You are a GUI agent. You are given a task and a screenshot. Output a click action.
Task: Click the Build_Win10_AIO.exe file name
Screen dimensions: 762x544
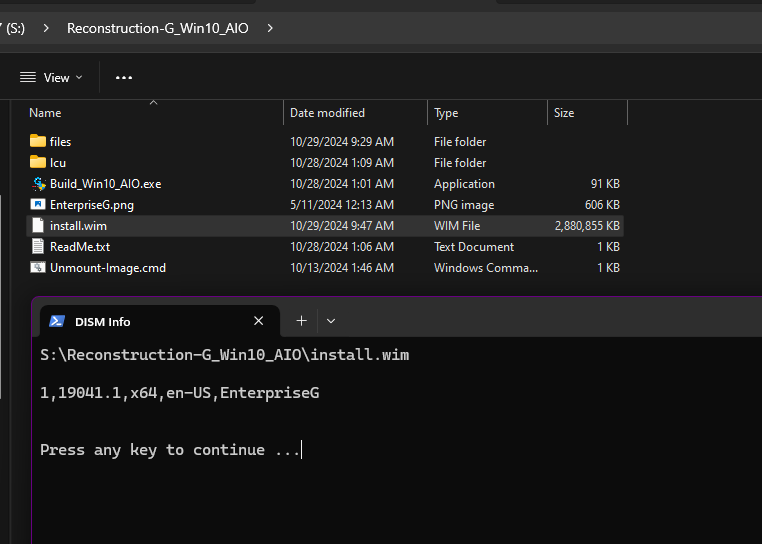pyautogui.click(x=105, y=184)
